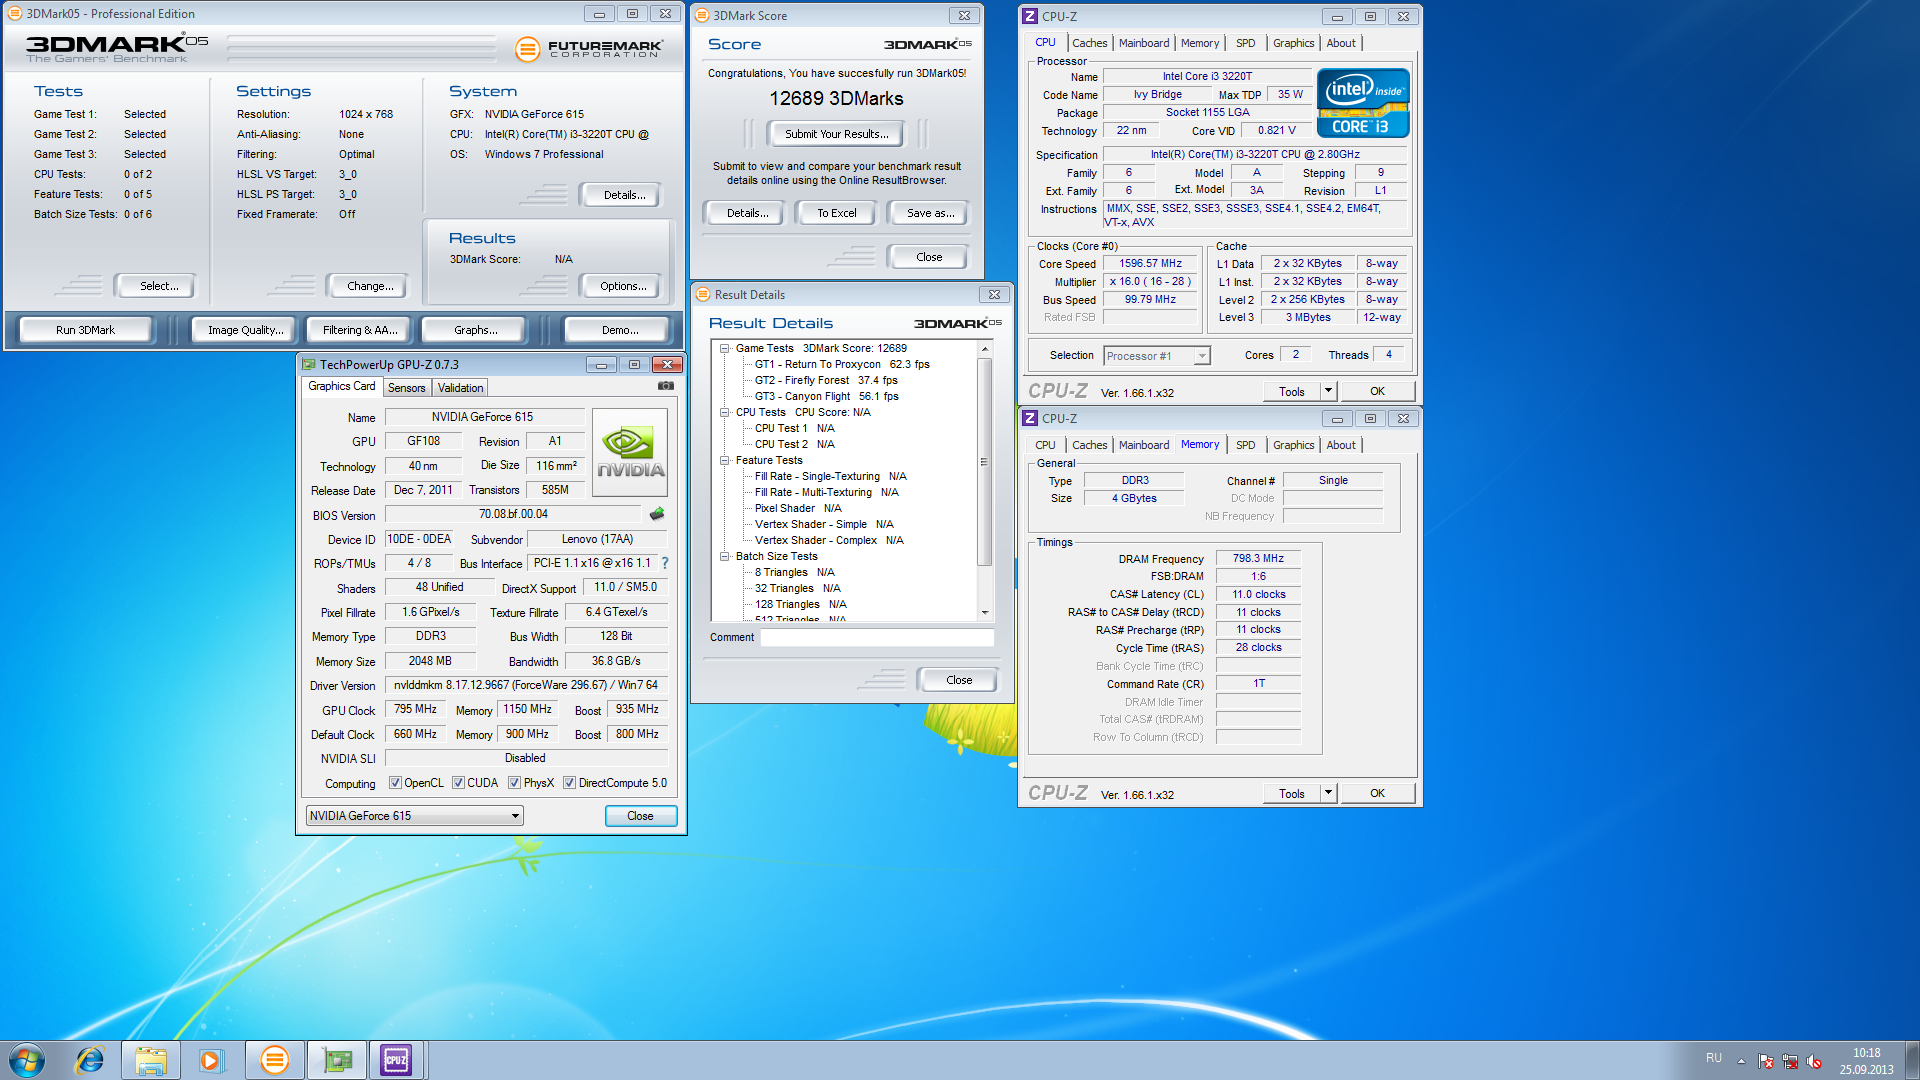Toggle the DirectCompute 5.0 checkbox
The image size is (1920, 1080).
pos(569,783)
